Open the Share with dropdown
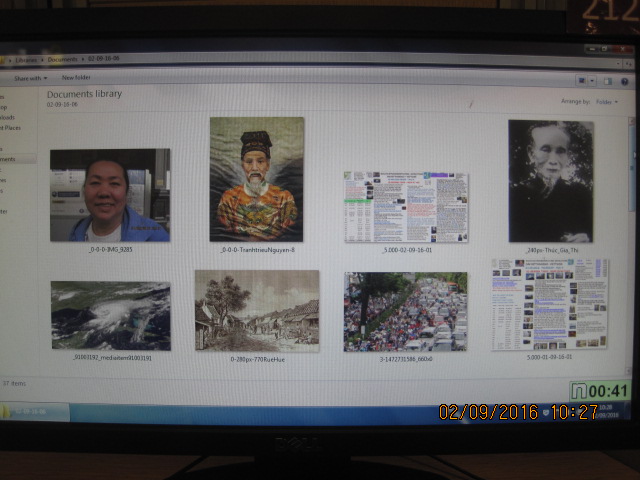Image resolution: width=640 pixels, height=480 pixels. pos(31,78)
